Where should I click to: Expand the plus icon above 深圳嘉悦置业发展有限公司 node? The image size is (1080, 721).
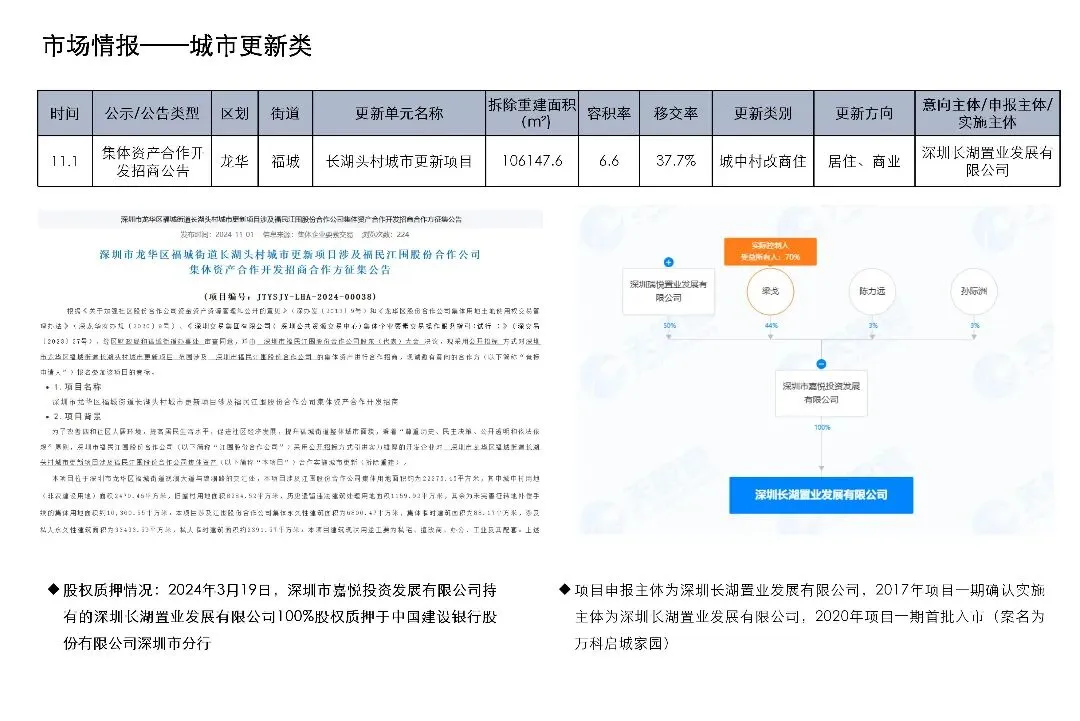coord(668,262)
